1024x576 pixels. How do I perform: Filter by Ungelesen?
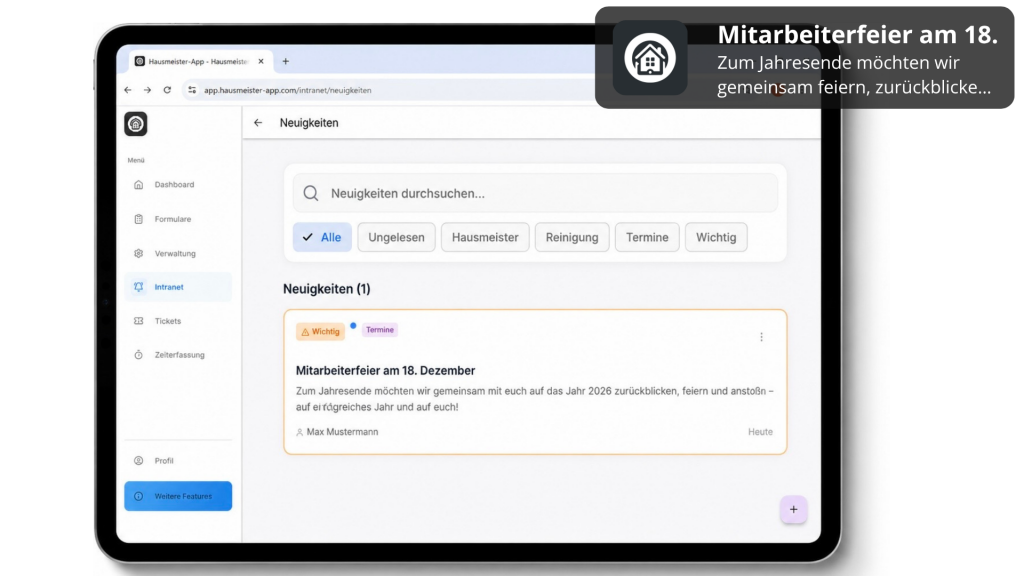pos(396,238)
